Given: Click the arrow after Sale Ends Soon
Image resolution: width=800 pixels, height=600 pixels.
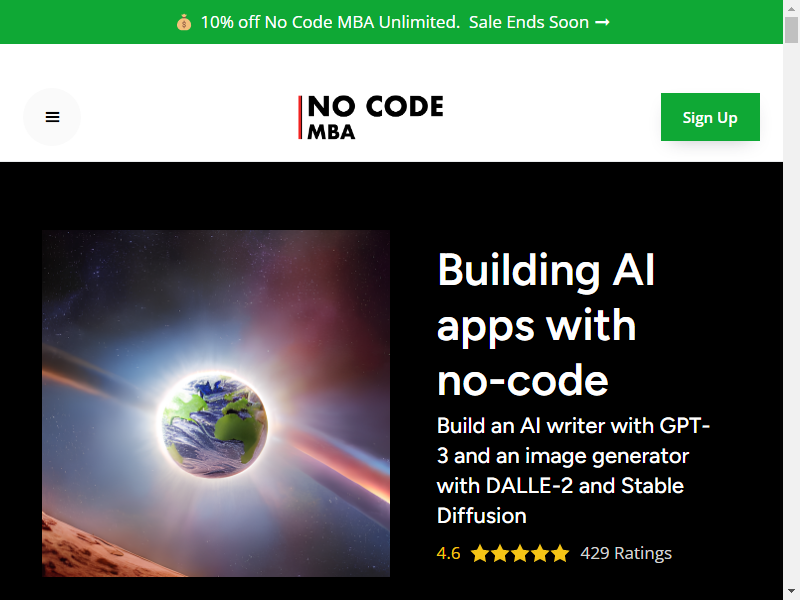Looking at the screenshot, I should point(603,22).
